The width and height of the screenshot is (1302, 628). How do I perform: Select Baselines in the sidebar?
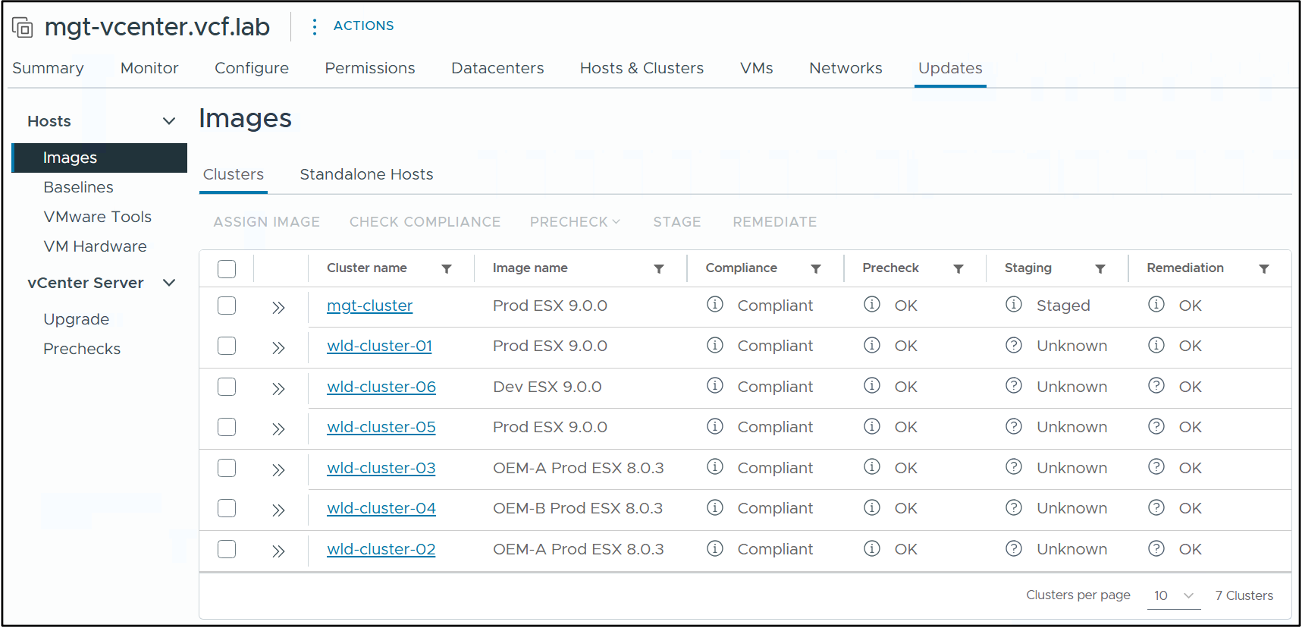80,187
